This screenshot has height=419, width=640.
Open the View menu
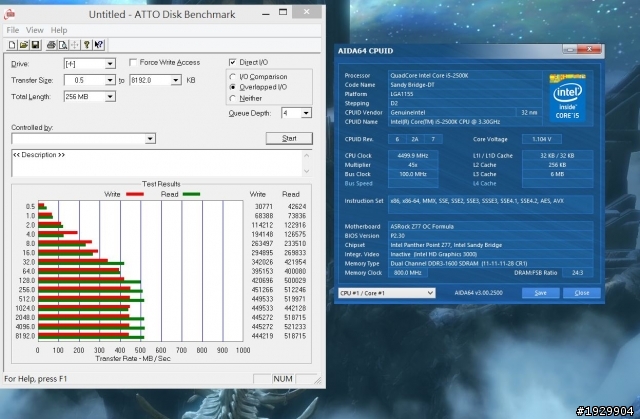pyautogui.click(x=35, y=30)
